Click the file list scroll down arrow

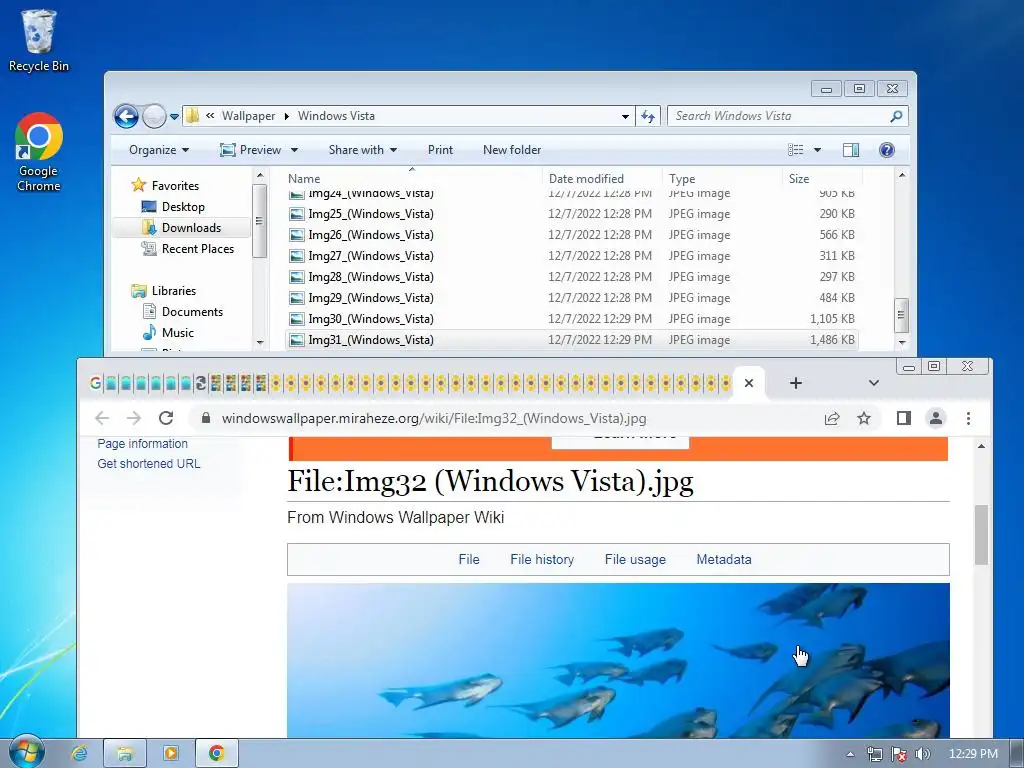[x=902, y=342]
